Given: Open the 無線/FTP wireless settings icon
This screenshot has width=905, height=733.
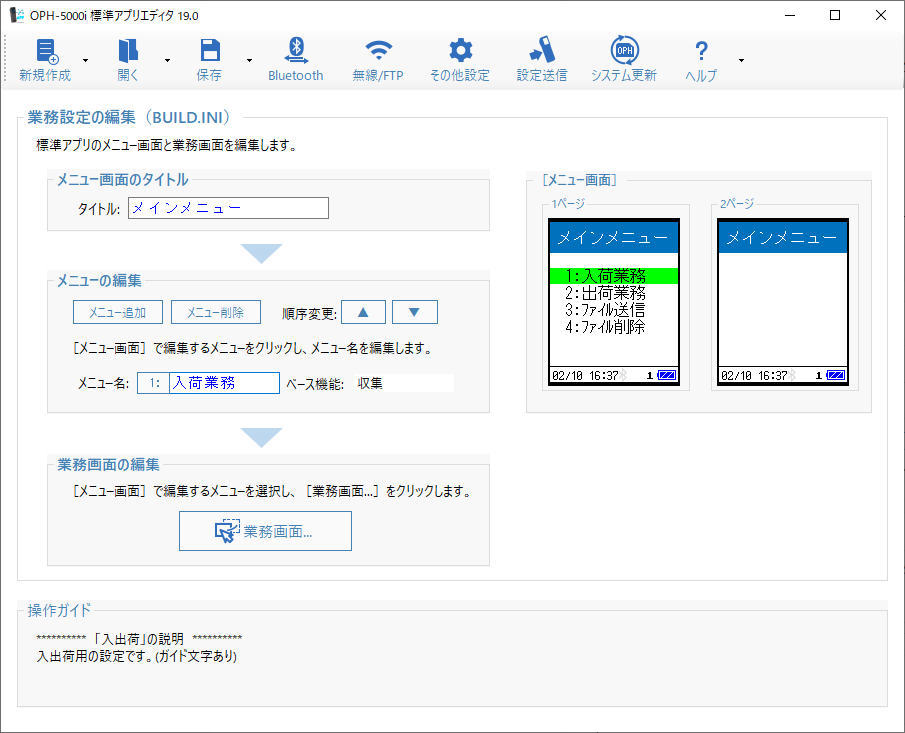Looking at the screenshot, I should (378, 52).
